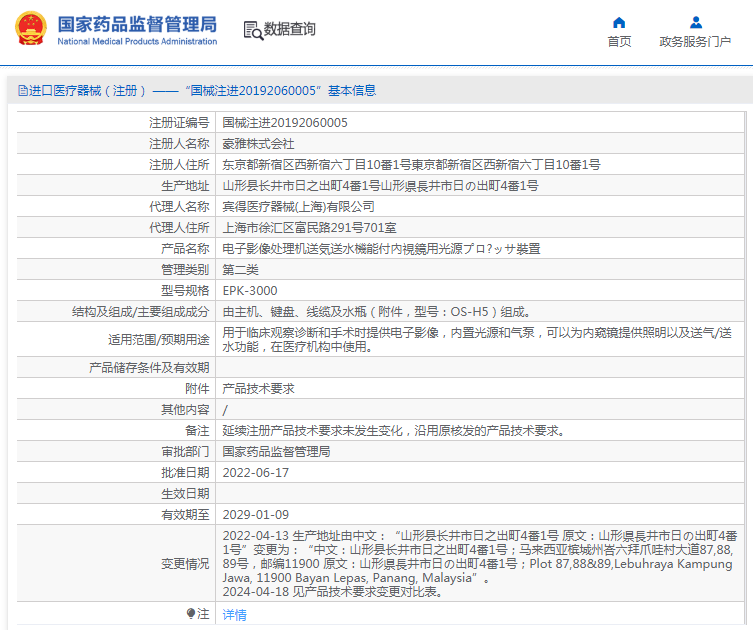Click the 变更情况 label
753x630 pixels.
185,564
